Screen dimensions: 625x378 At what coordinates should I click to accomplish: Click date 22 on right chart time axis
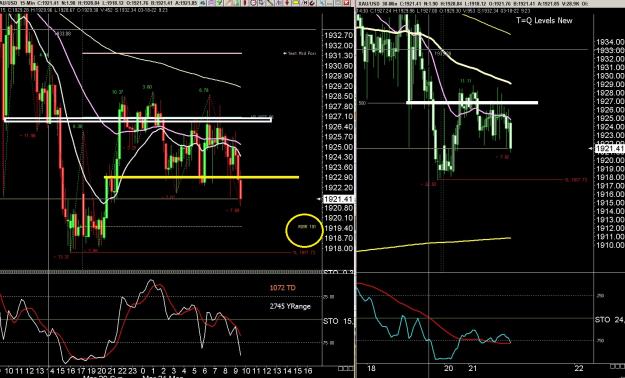pos(578,368)
